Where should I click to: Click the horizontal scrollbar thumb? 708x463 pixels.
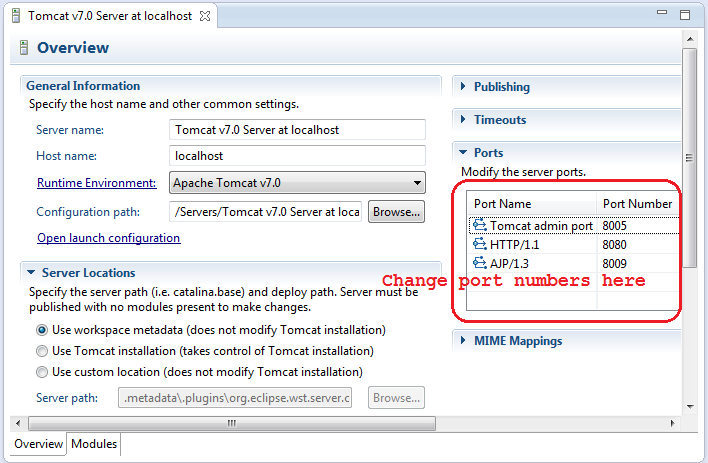[232, 424]
